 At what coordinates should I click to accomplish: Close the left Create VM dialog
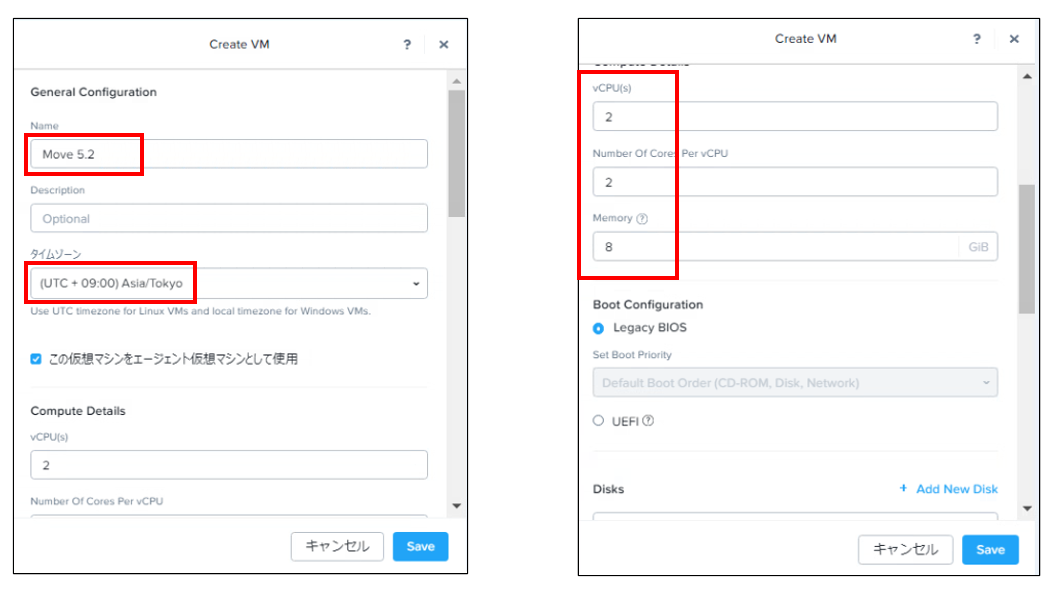(x=444, y=44)
